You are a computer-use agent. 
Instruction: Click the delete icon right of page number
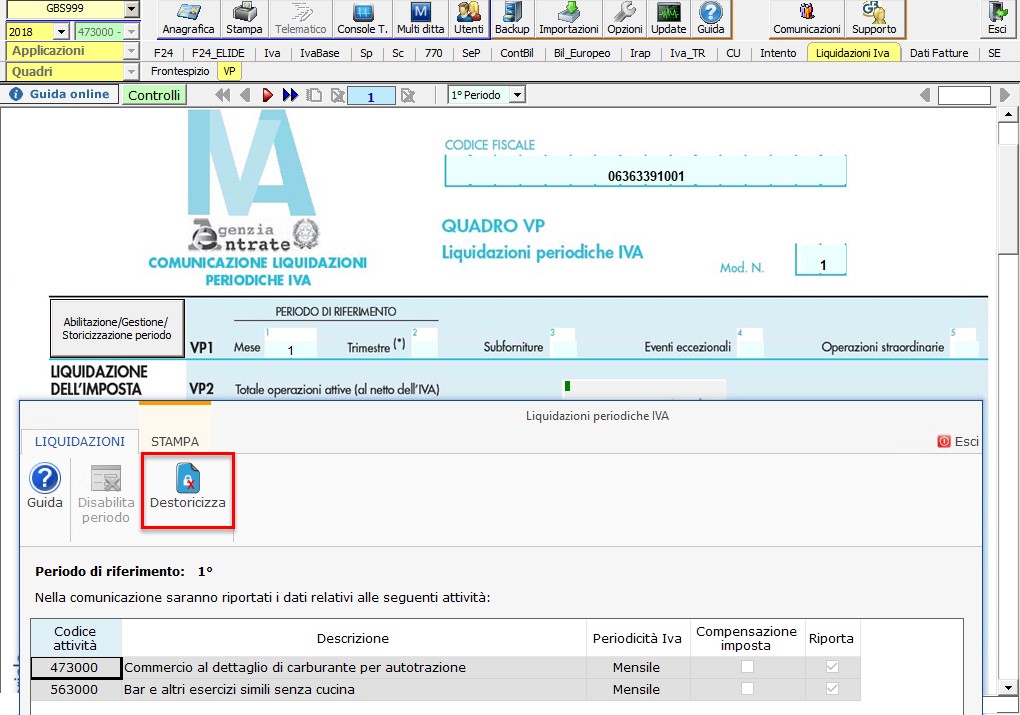(408, 96)
